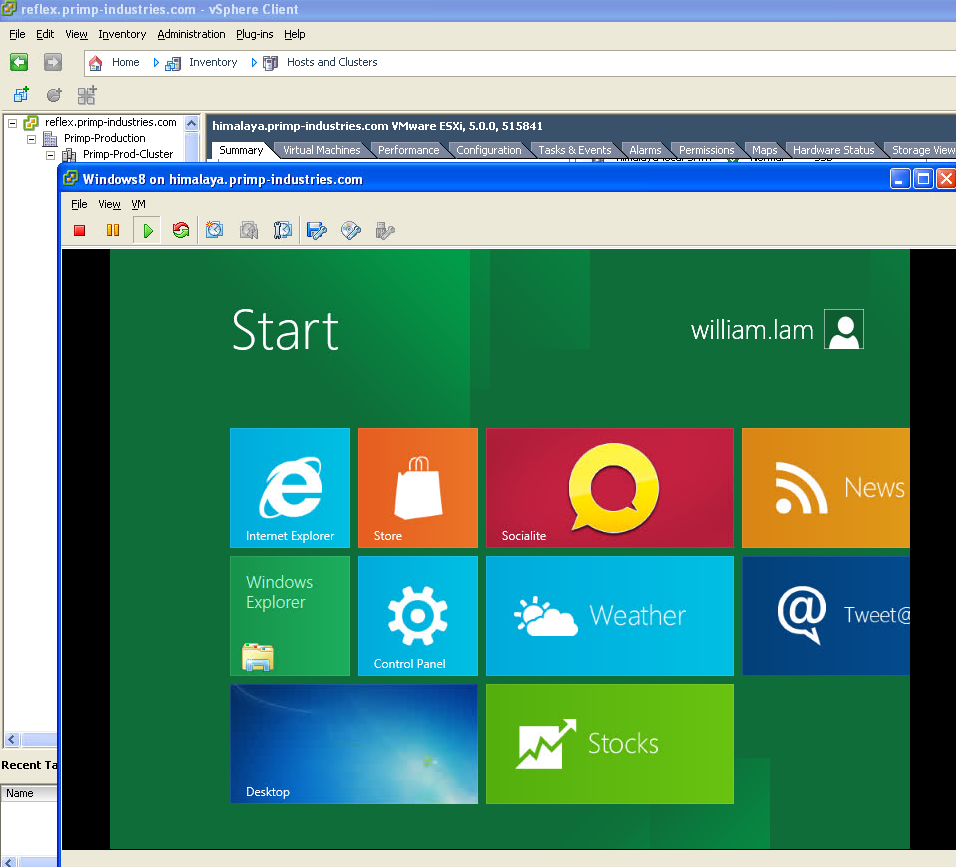Screen dimensions: 956x867
Task: Select reflex.primp-industries.com in inventory tree
Action: coord(110,122)
